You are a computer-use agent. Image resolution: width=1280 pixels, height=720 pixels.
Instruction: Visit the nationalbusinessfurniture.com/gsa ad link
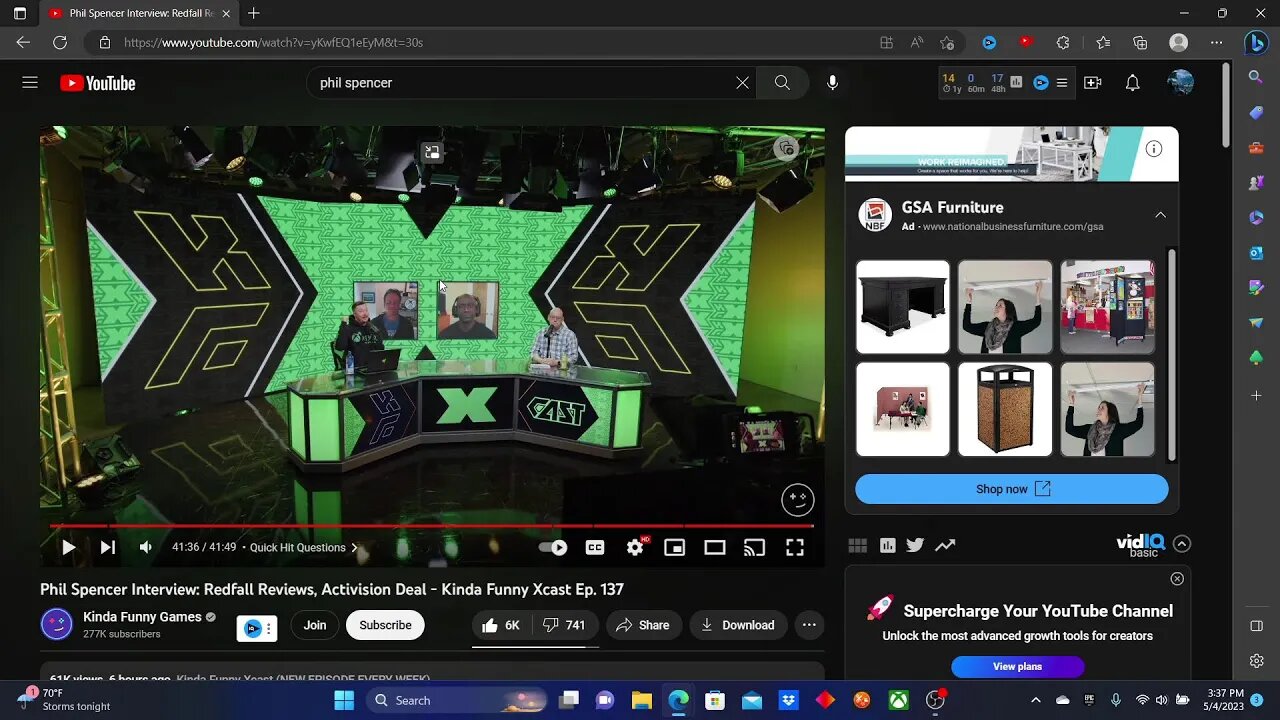pos(1013,227)
